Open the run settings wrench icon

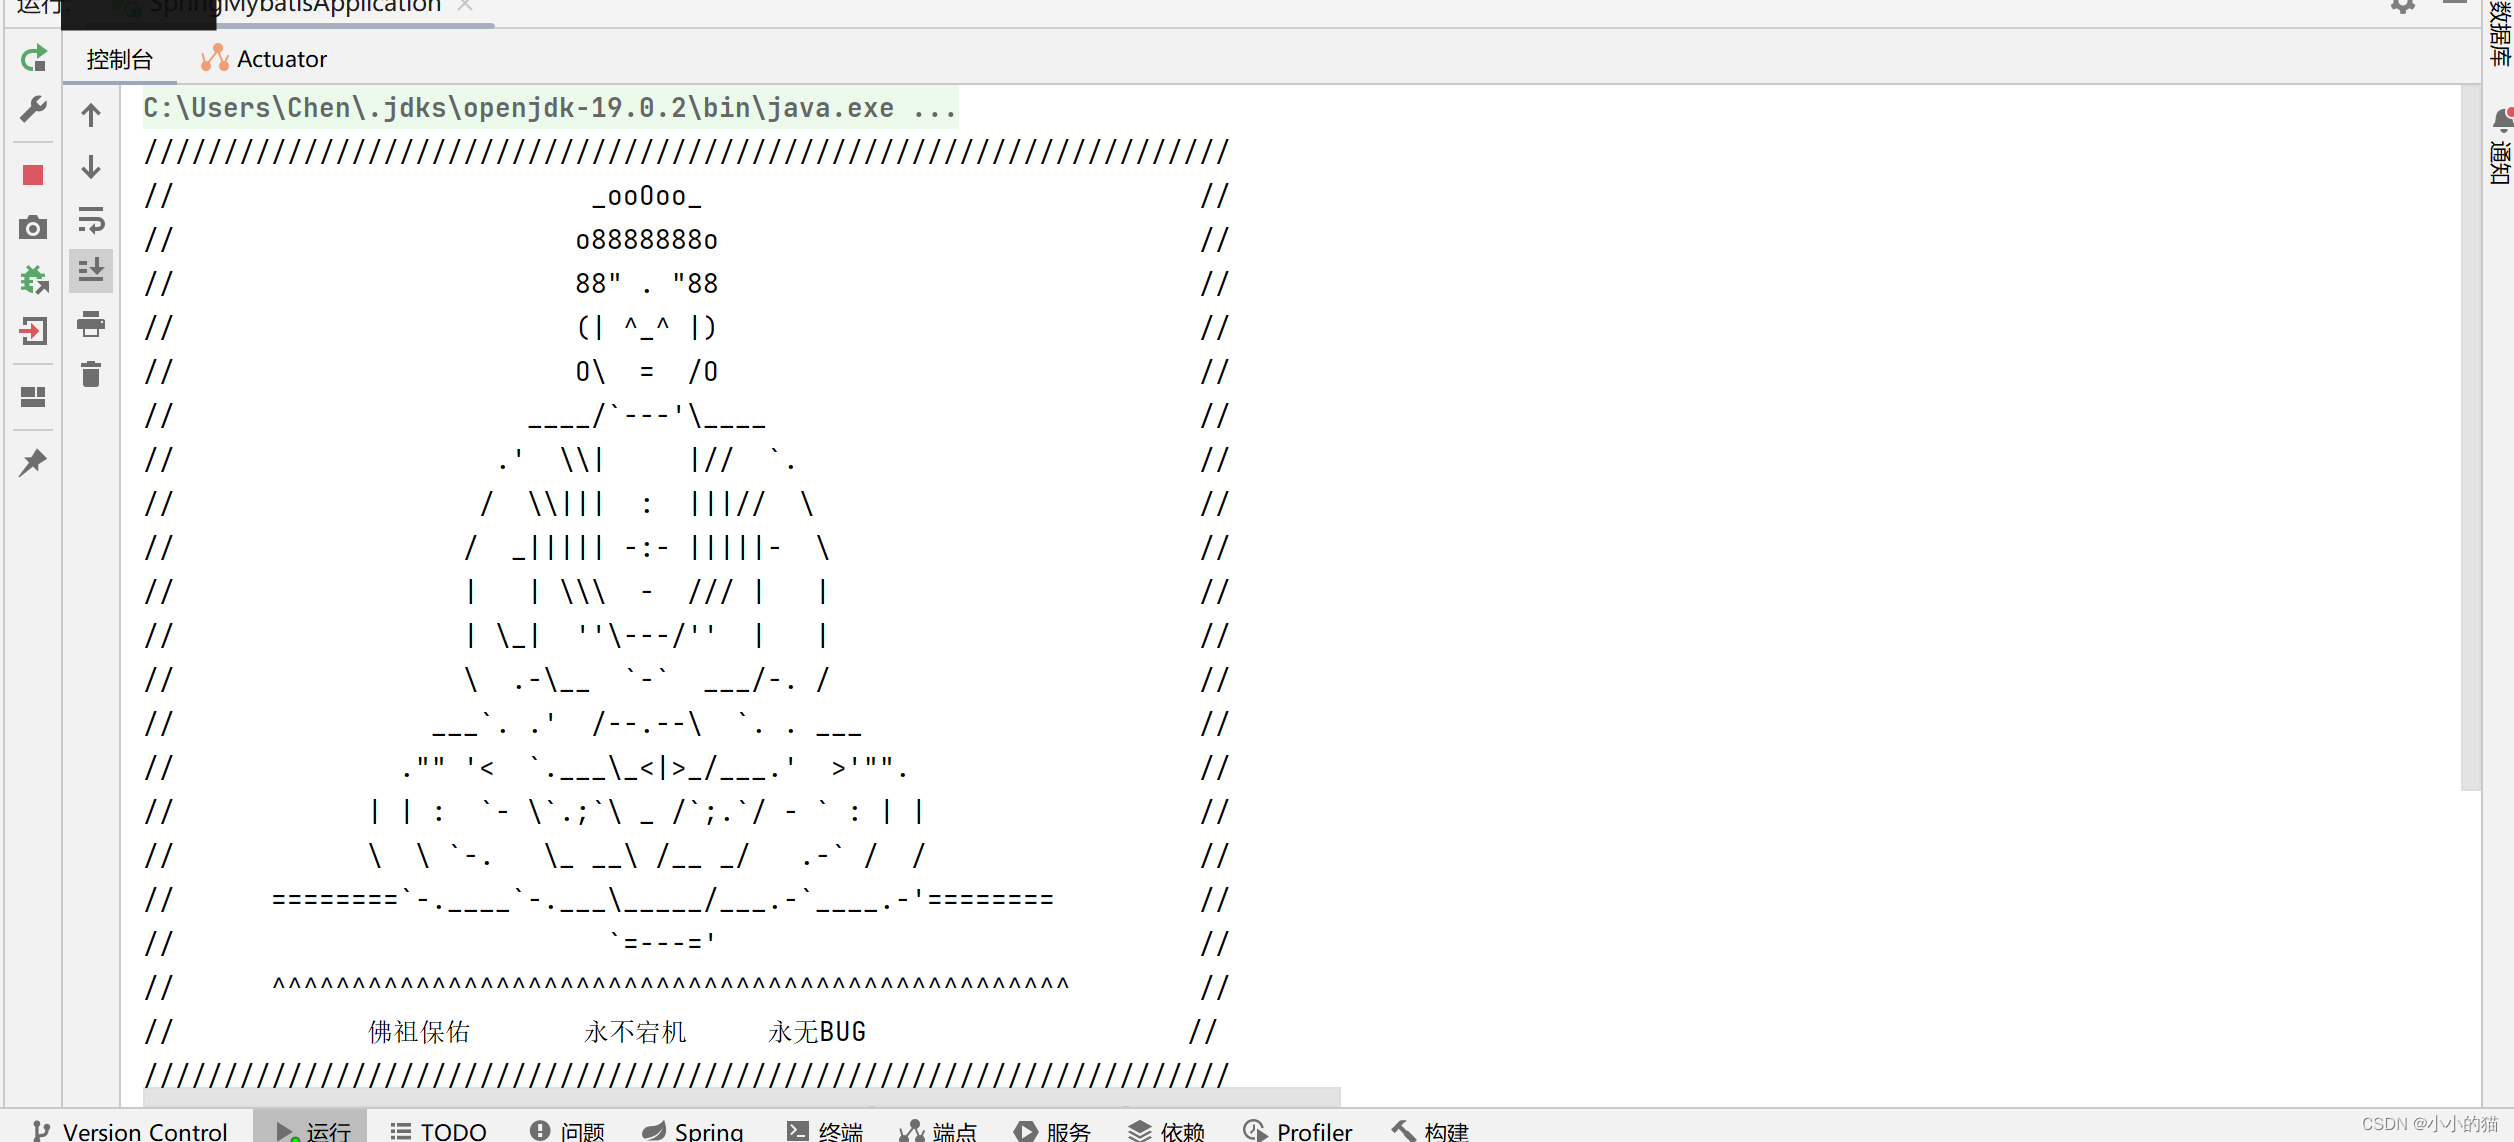pyautogui.click(x=33, y=109)
